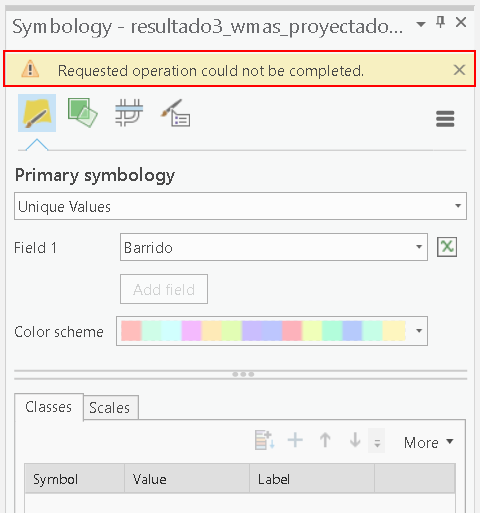Set an expression for Field 1
Viewport: 480px width, 513px height.
pyautogui.click(x=447, y=247)
